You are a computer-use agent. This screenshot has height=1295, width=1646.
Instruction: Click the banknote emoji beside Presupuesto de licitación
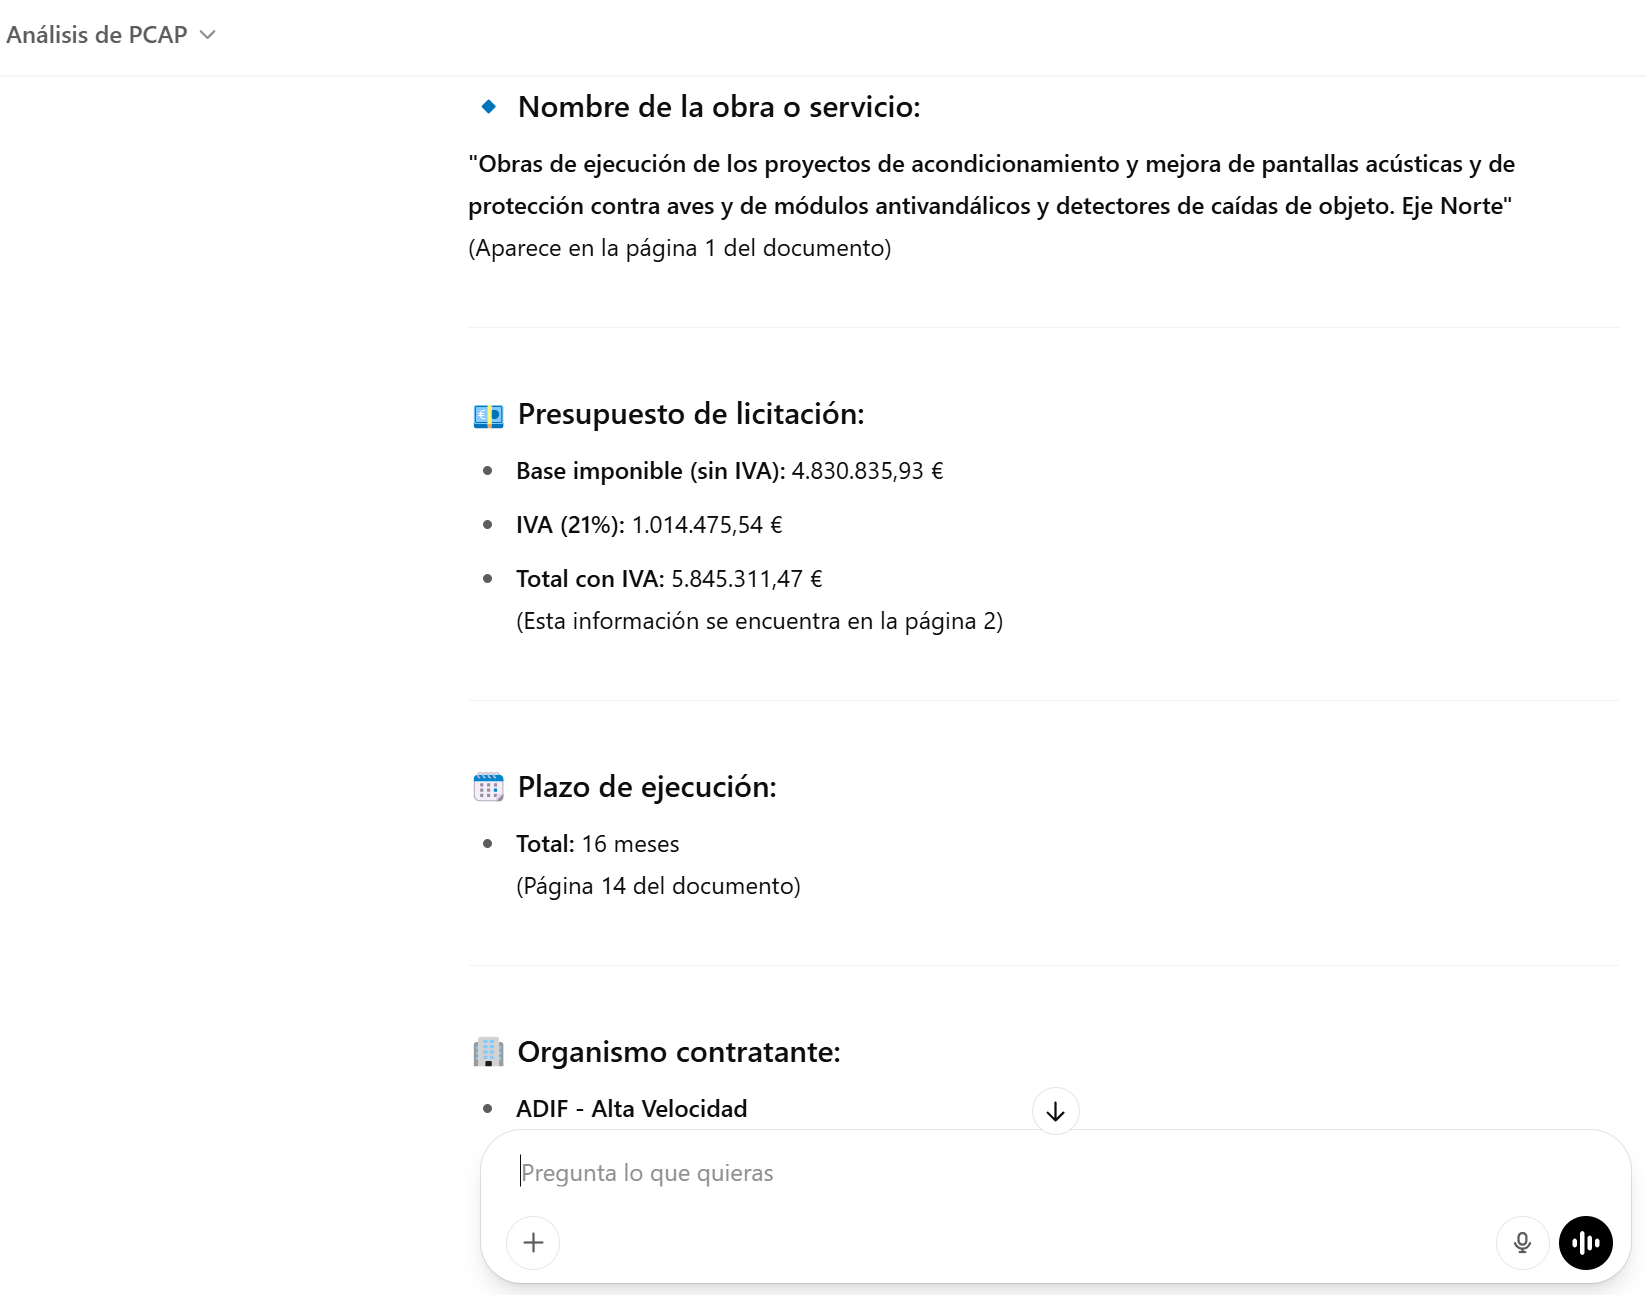(488, 414)
